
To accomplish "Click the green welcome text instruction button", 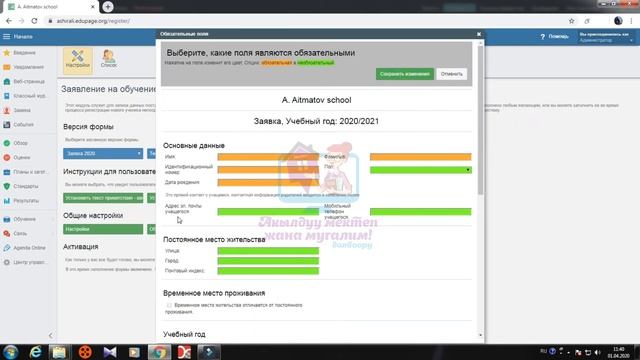I will pos(103,198).
